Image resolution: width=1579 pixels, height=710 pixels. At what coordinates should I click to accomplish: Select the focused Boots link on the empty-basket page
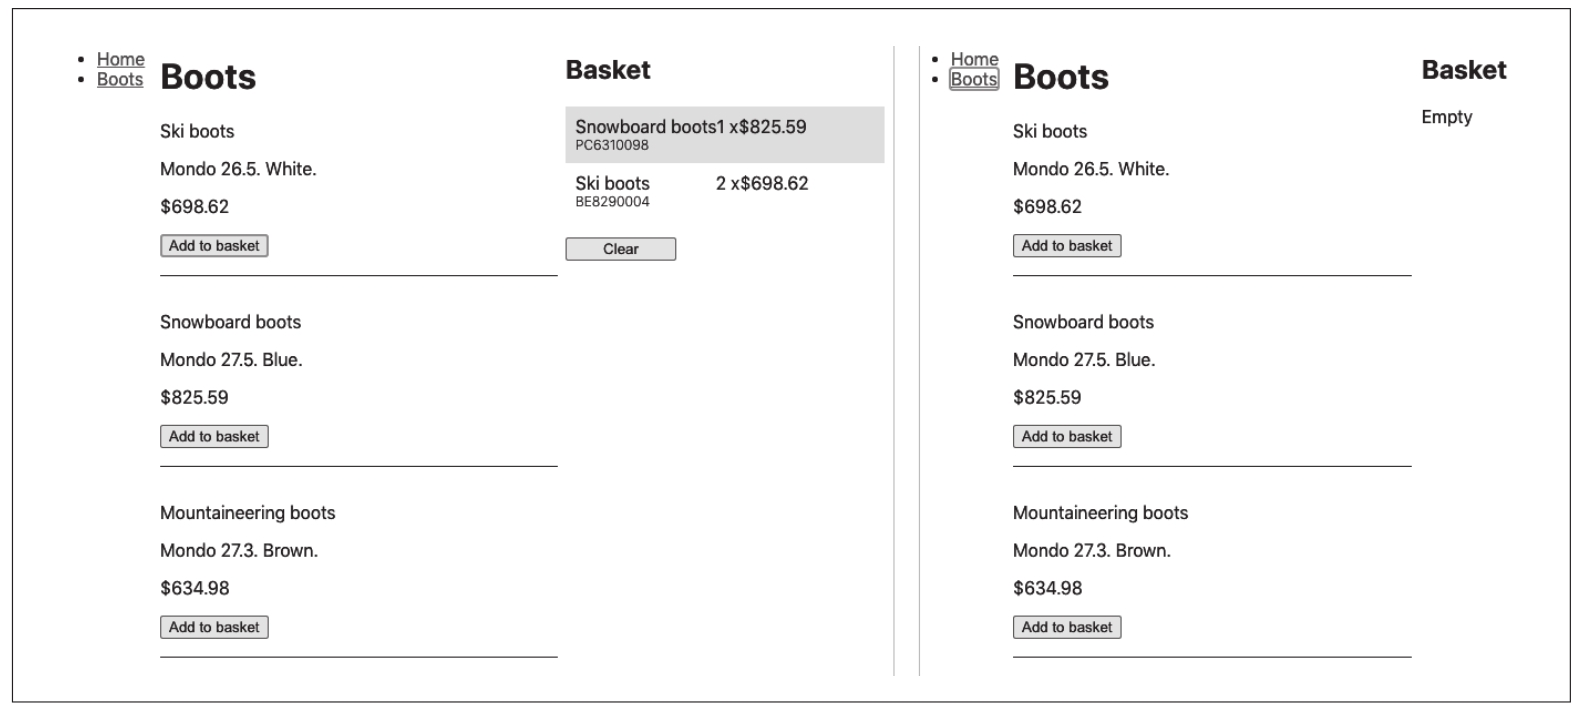click(x=974, y=80)
